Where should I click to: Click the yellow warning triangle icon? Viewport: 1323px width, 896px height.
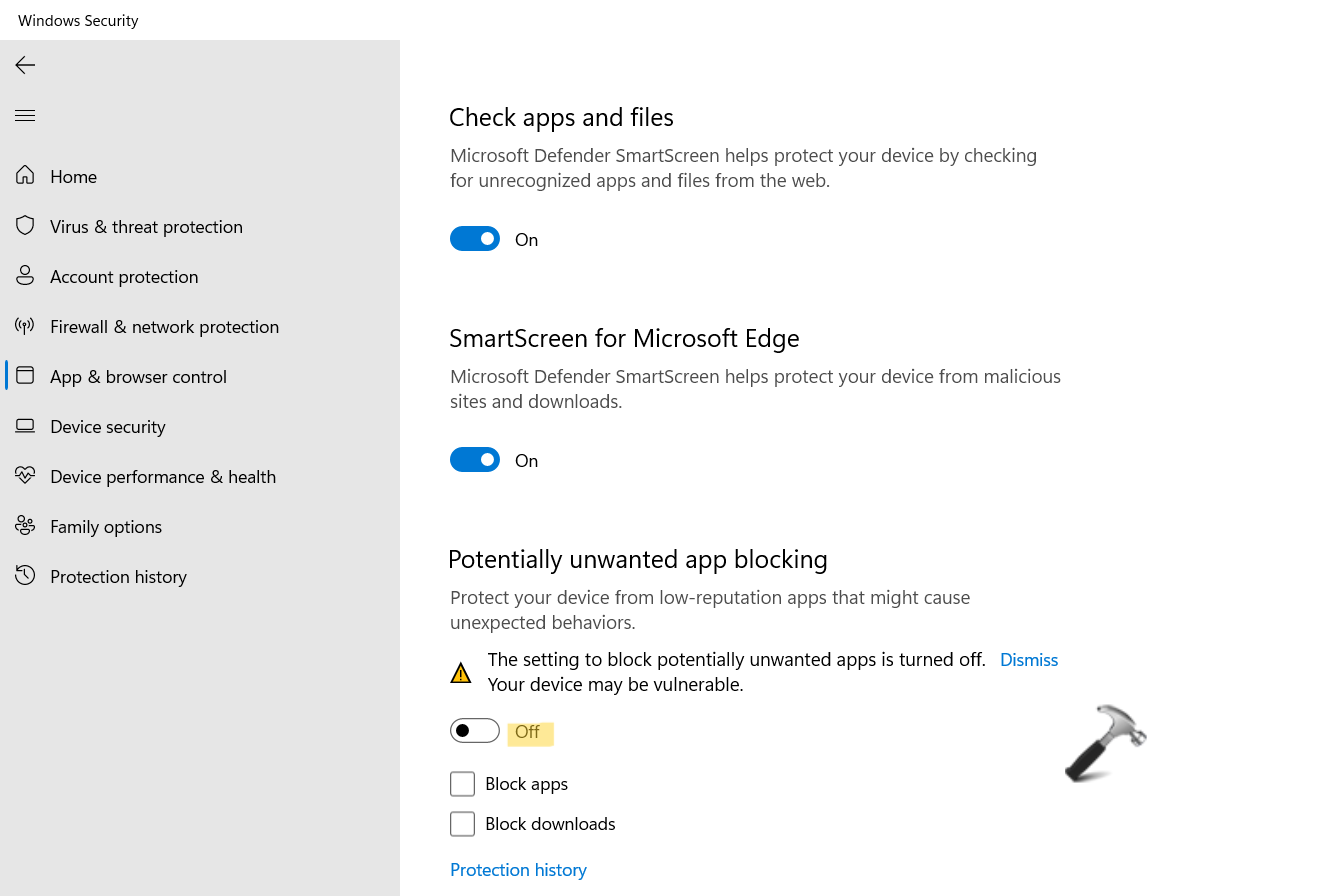tap(461, 673)
